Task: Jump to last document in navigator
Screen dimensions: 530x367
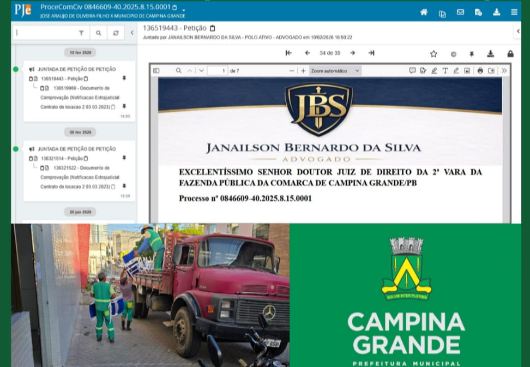Action: point(371,53)
